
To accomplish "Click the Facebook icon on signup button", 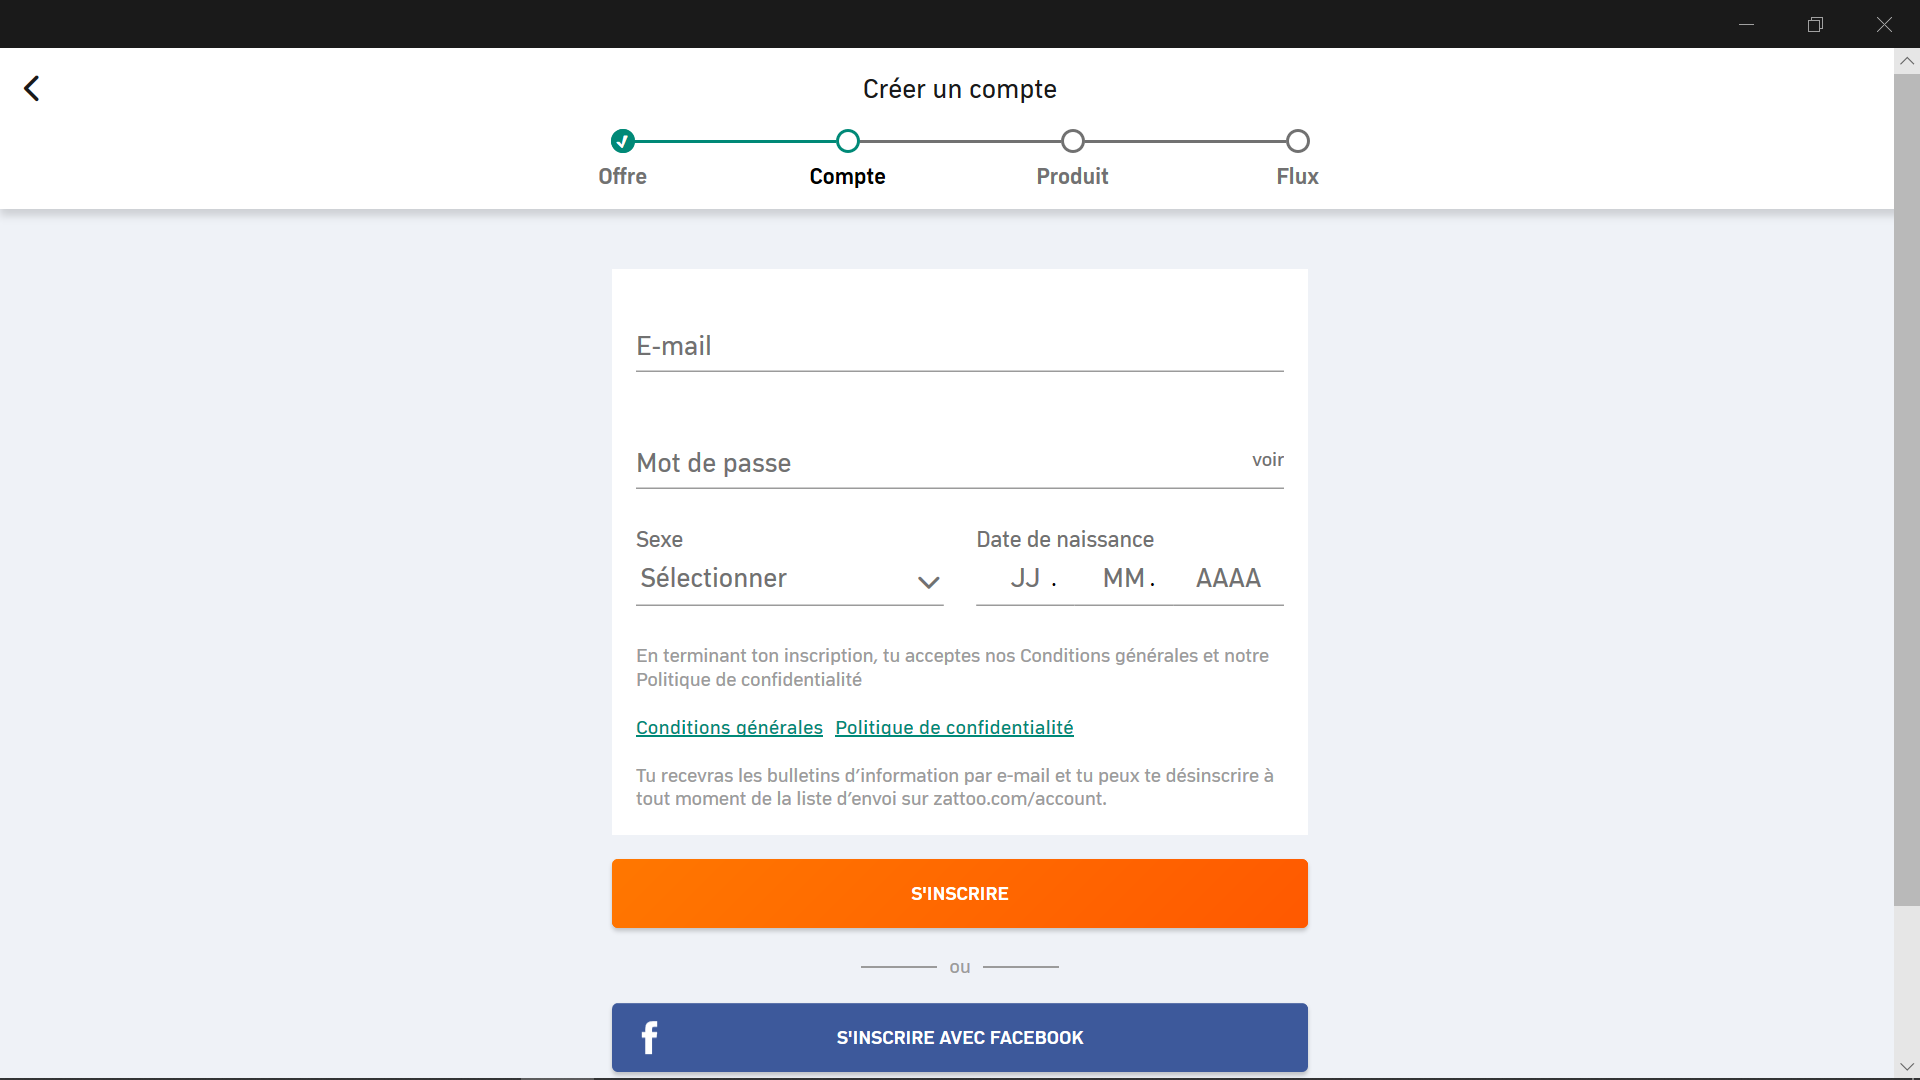I will (x=650, y=1037).
